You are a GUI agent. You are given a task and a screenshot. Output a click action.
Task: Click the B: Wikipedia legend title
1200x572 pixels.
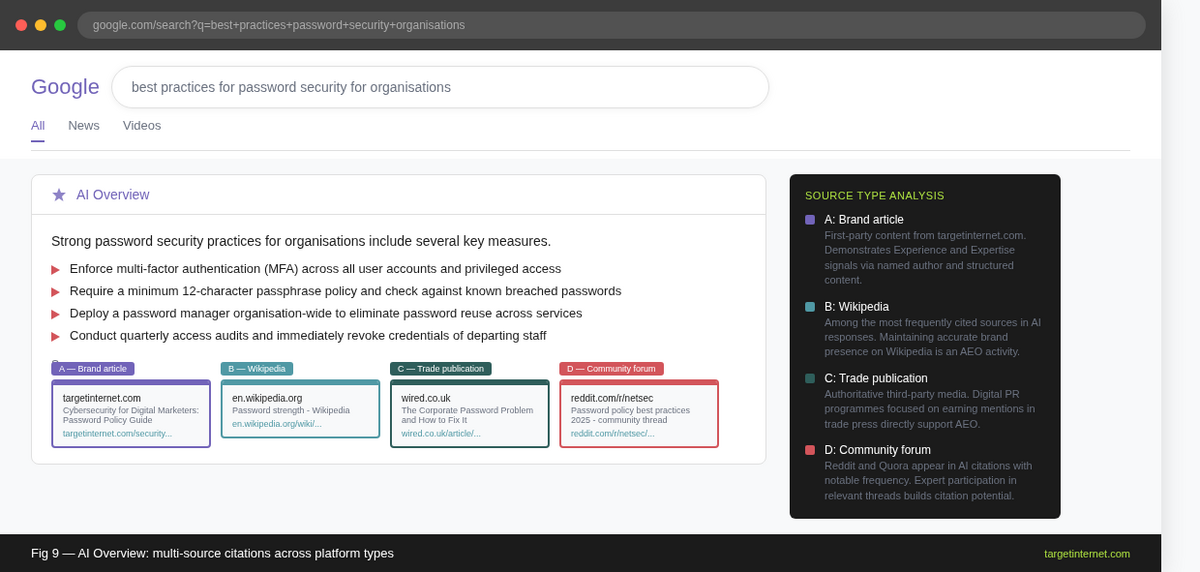click(x=857, y=307)
